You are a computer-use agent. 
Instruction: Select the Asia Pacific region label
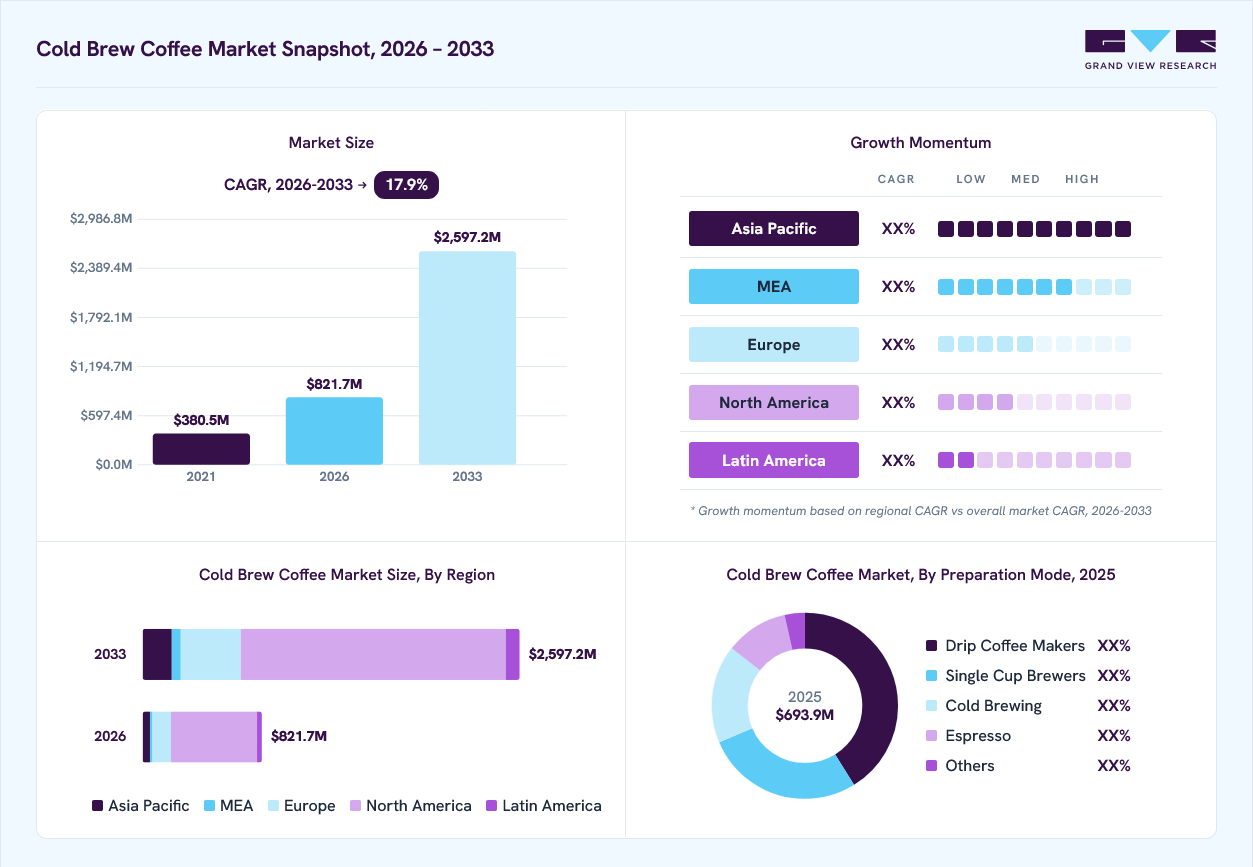(x=774, y=228)
